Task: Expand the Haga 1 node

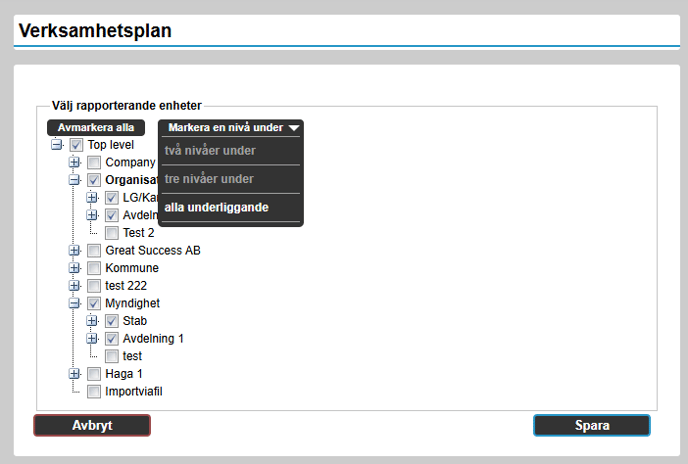Action: tap(74, 374)
